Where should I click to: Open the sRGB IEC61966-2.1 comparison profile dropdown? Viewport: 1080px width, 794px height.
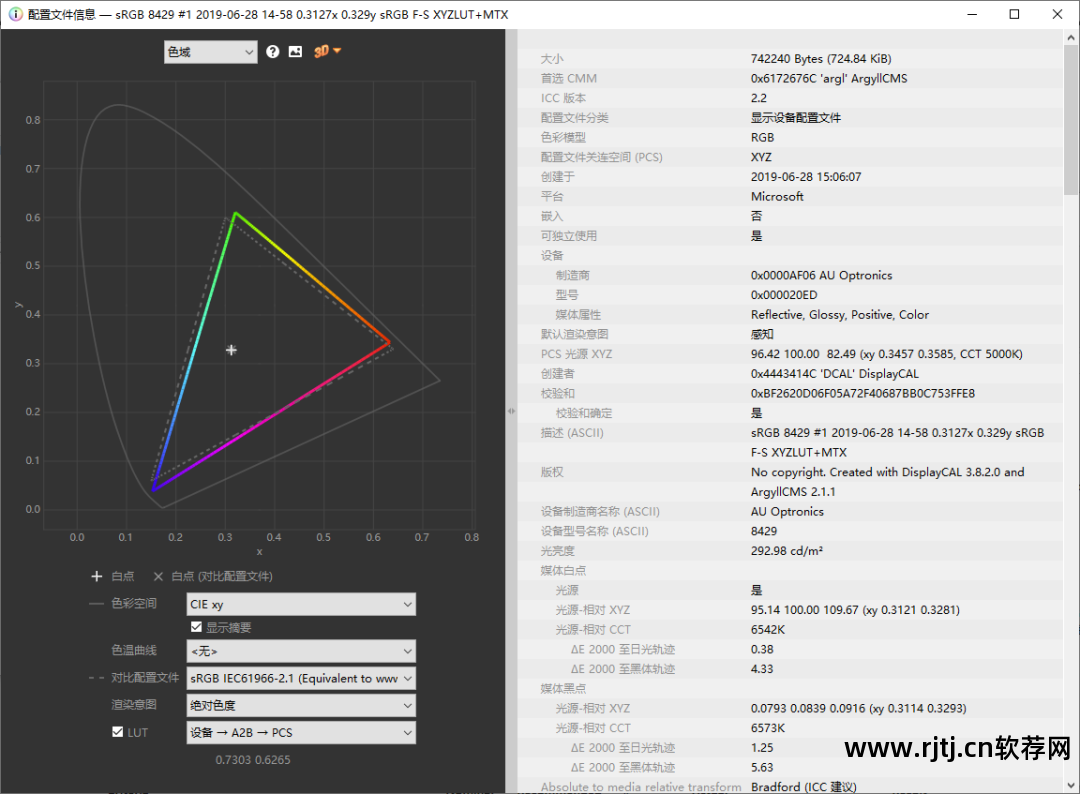pyautogui.click(x=301, y=678)
